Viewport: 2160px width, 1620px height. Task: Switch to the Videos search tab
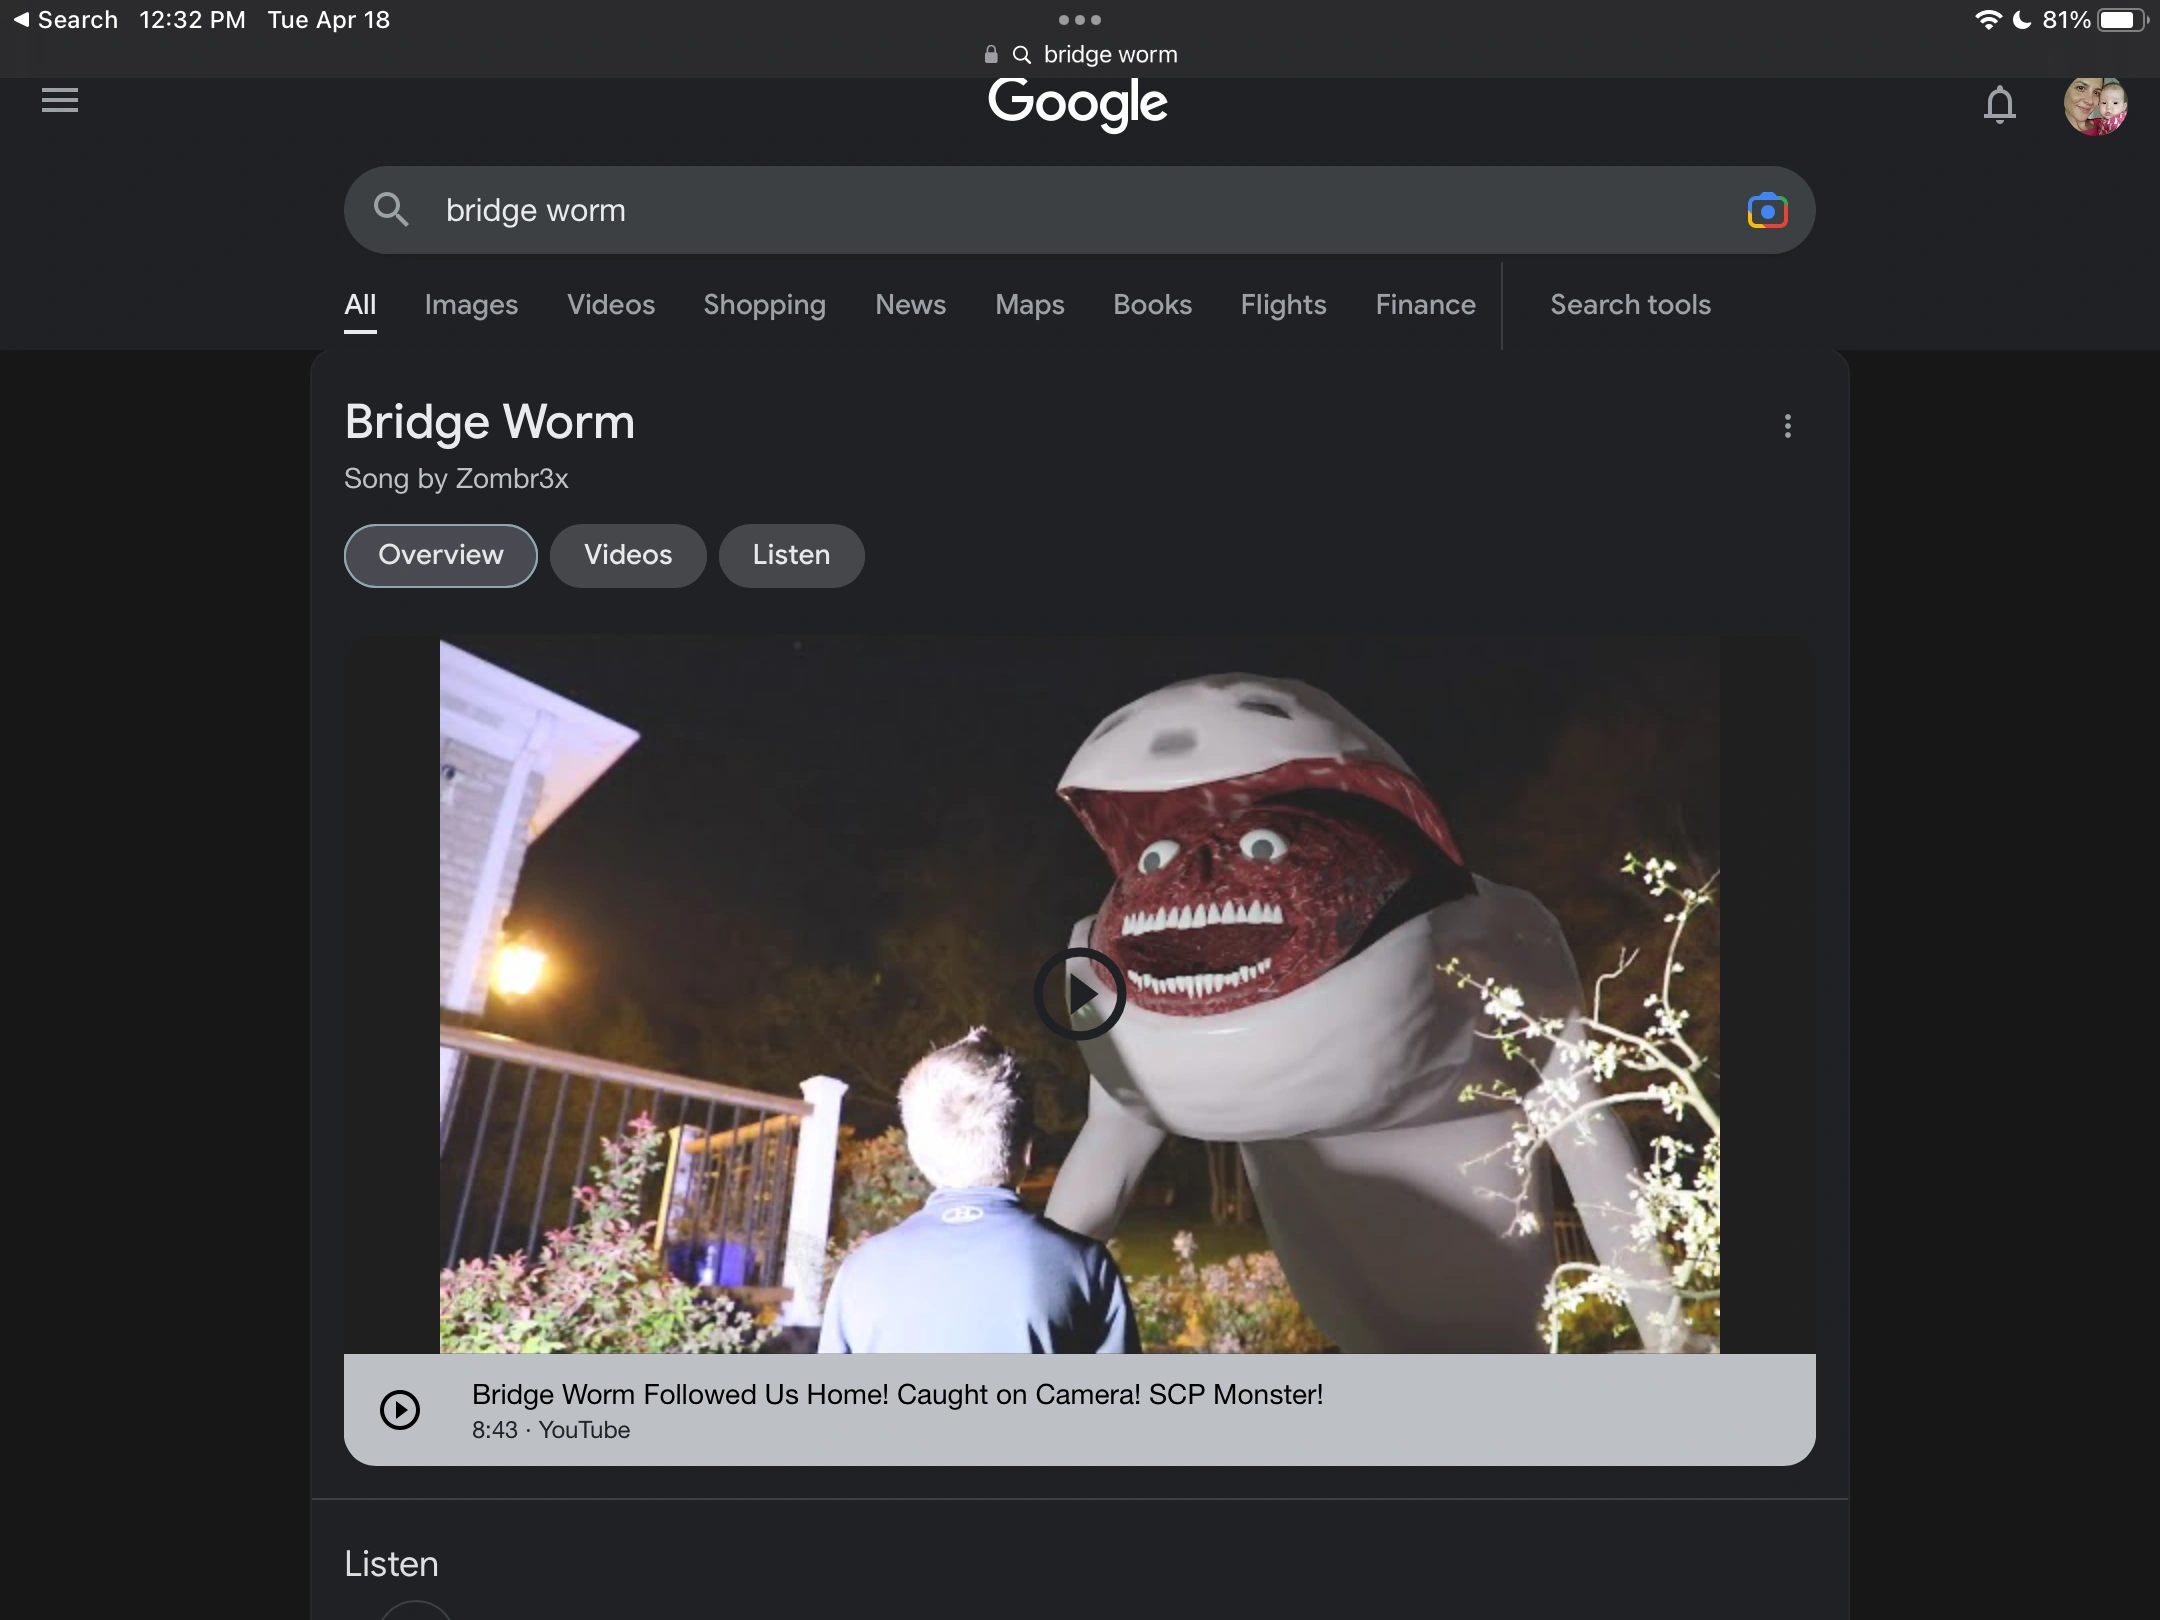[610, 305]
